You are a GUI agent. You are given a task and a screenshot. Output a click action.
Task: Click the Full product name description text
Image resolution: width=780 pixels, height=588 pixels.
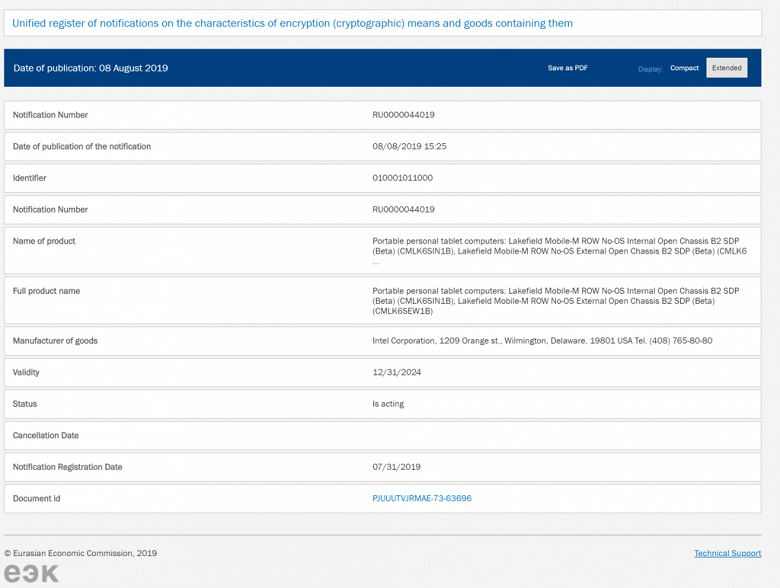556,301
